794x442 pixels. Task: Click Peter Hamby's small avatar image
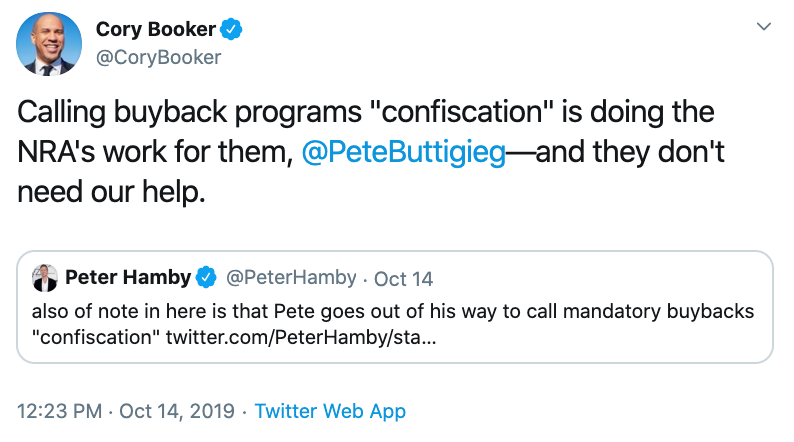[x=44, y=277]
